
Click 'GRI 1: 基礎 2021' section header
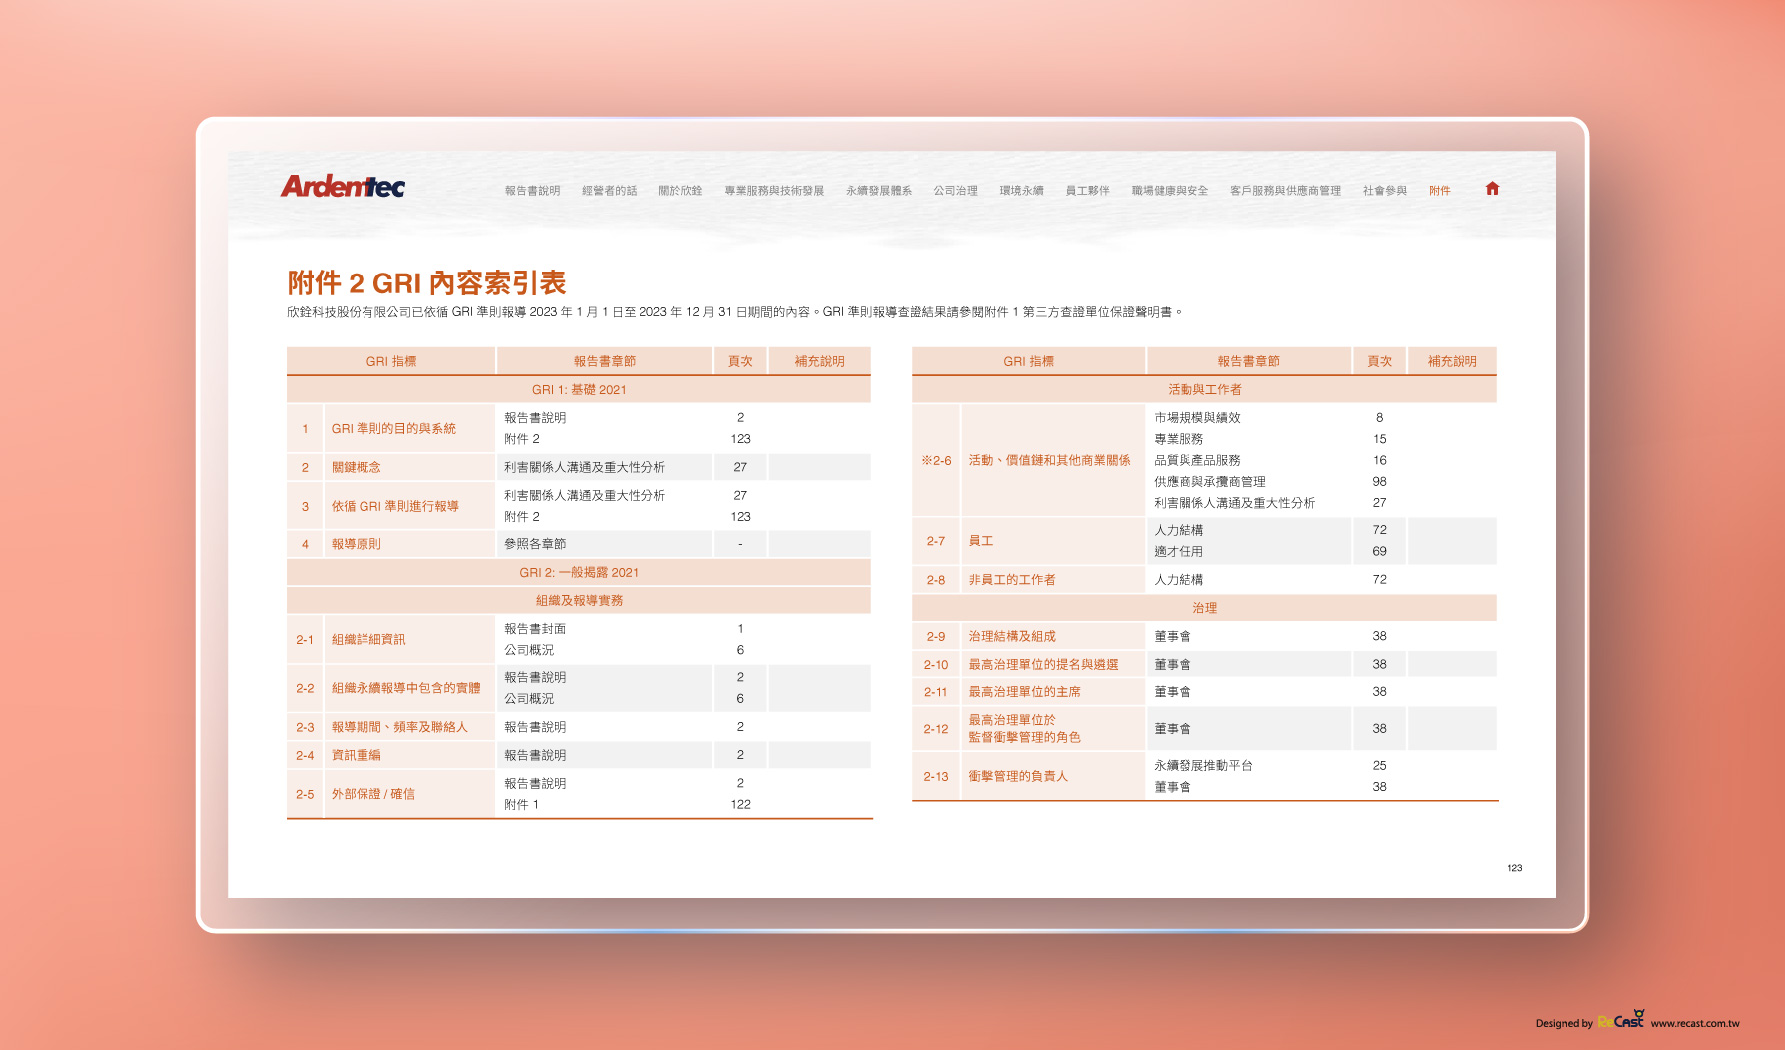(579, 390)
